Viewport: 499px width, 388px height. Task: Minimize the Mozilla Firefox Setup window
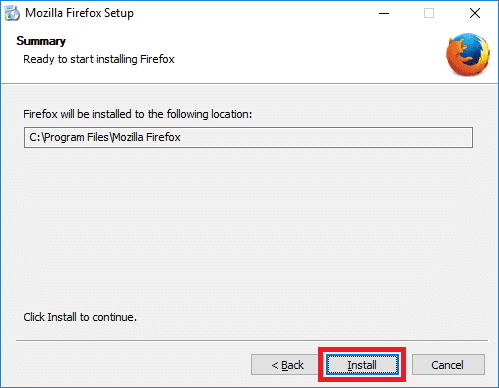tap(384, 13)
